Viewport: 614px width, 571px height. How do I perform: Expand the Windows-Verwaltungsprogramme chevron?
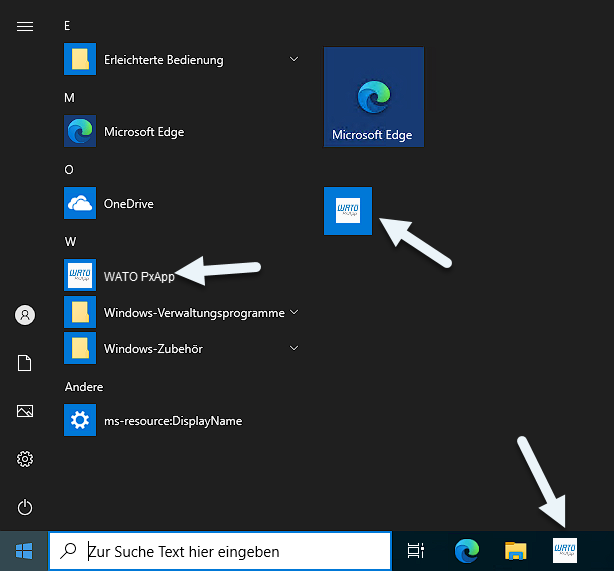(294, 312)
